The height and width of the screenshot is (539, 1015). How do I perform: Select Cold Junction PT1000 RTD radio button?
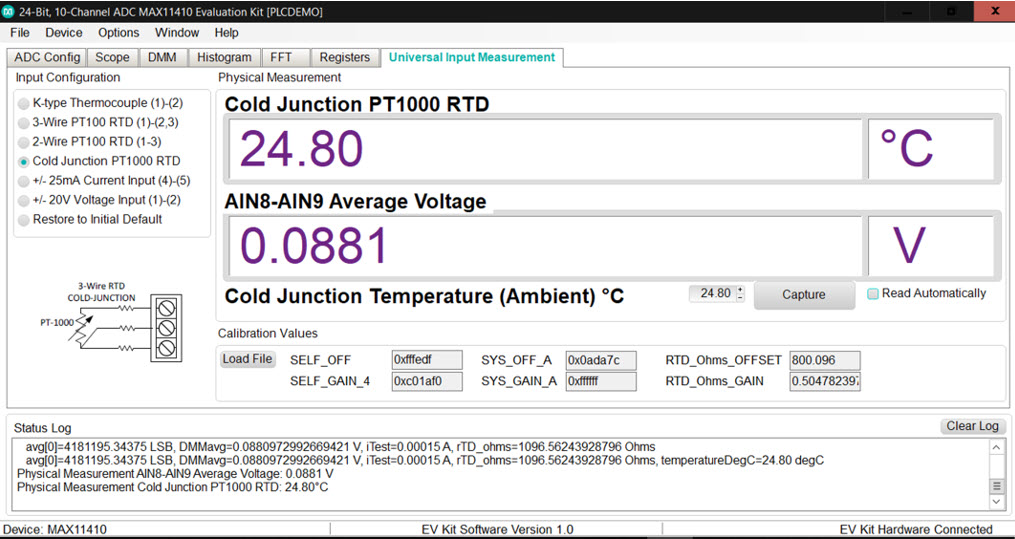pos(23,161)
